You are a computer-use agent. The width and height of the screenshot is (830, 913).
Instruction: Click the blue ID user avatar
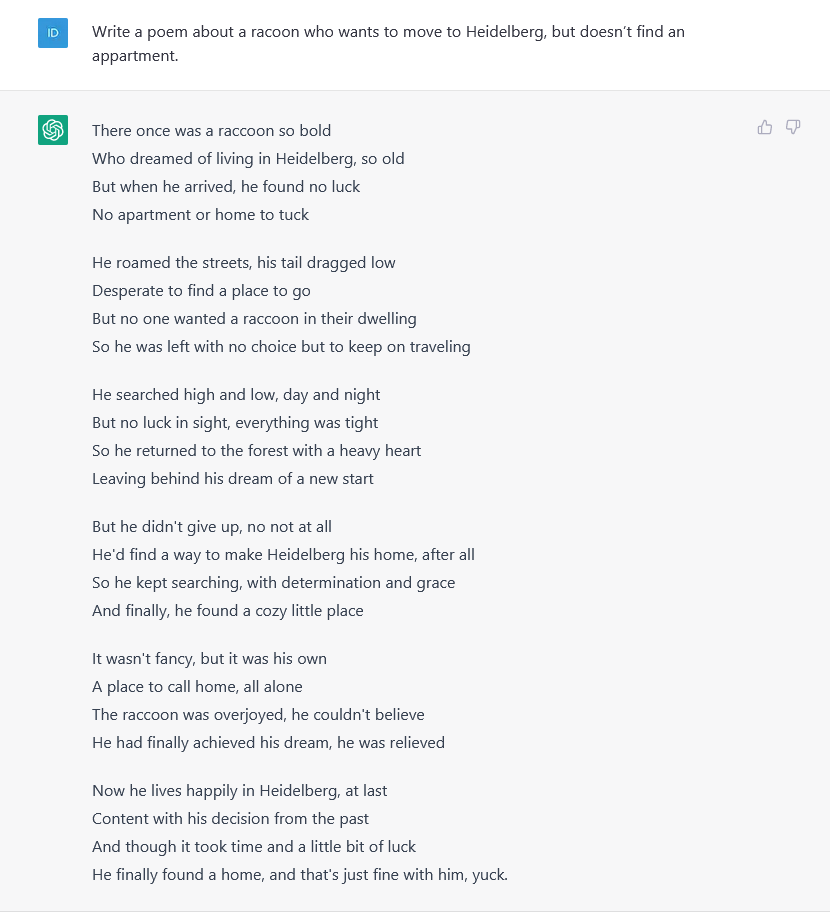[53, 33]
